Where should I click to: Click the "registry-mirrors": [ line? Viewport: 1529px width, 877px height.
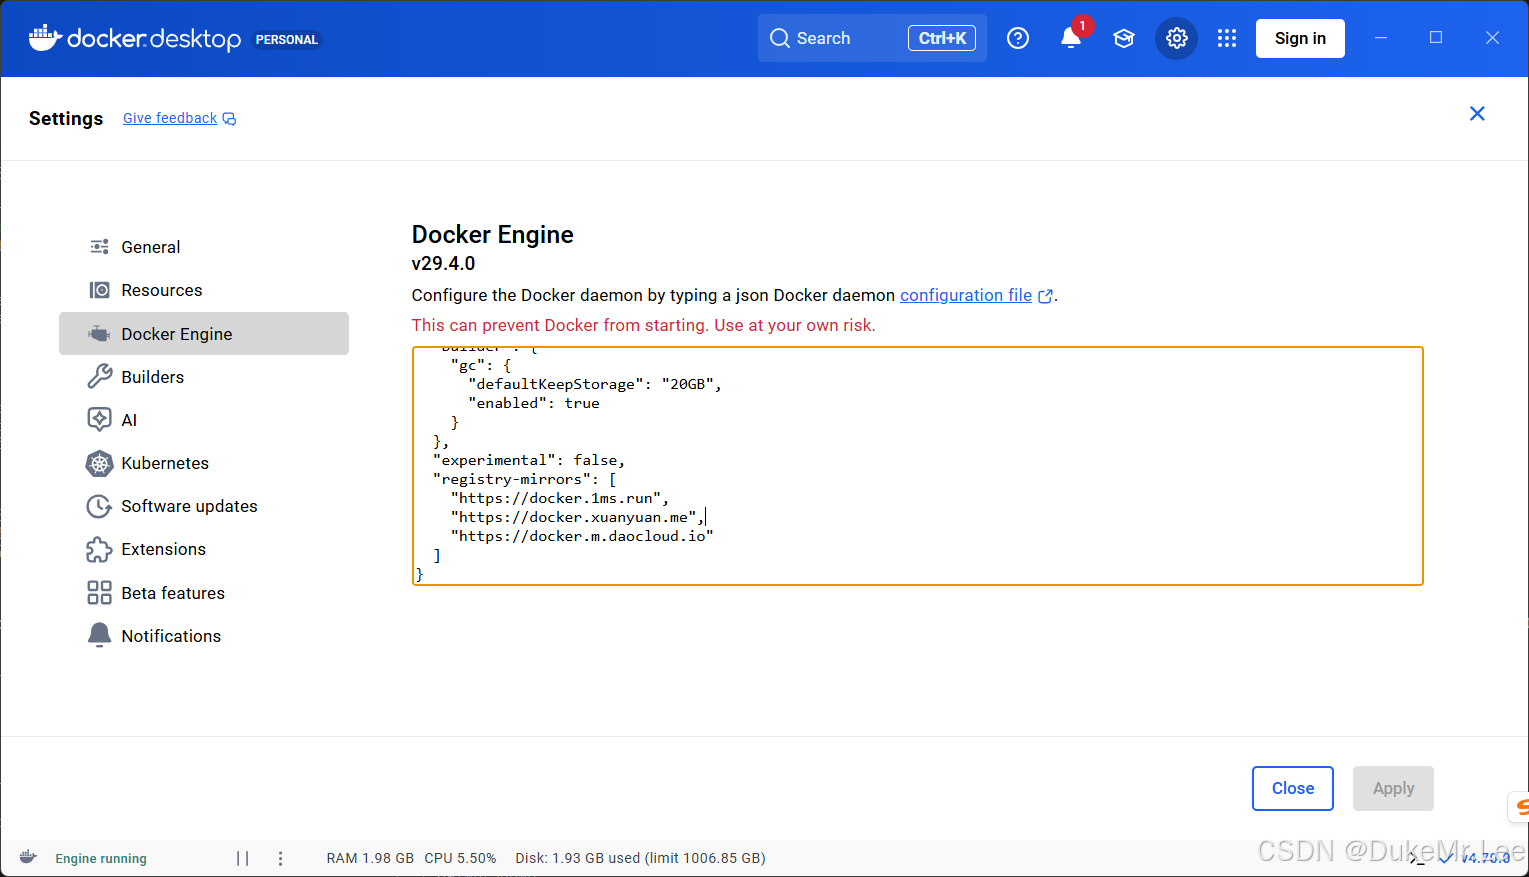click(x=525, y=479)
